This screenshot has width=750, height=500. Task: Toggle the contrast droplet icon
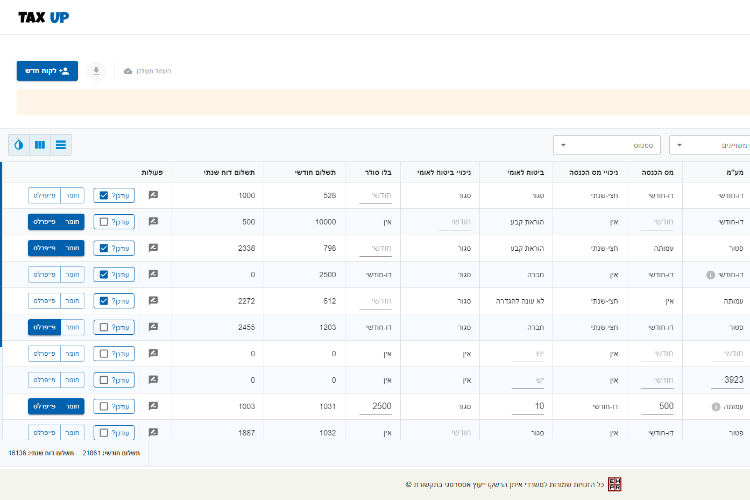pos(18,145)
